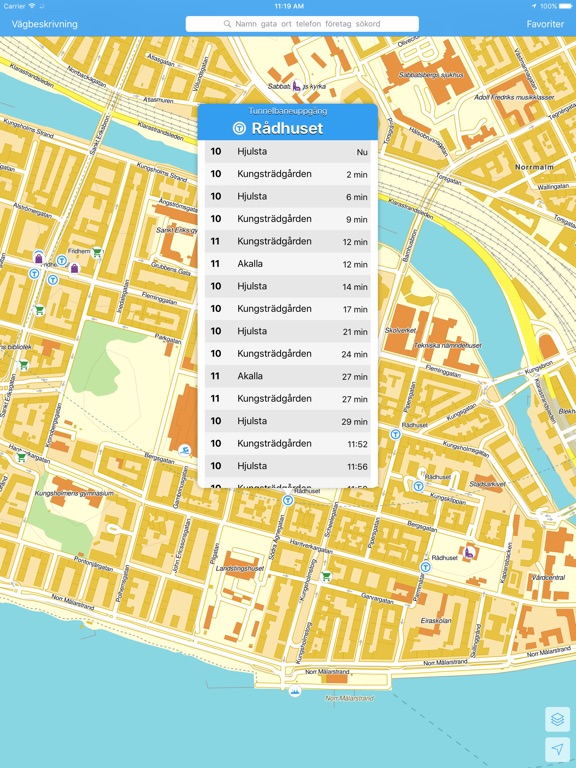Select Hjulsta departure at 11:56
The image size is (576, 768).
pos(288,466)
